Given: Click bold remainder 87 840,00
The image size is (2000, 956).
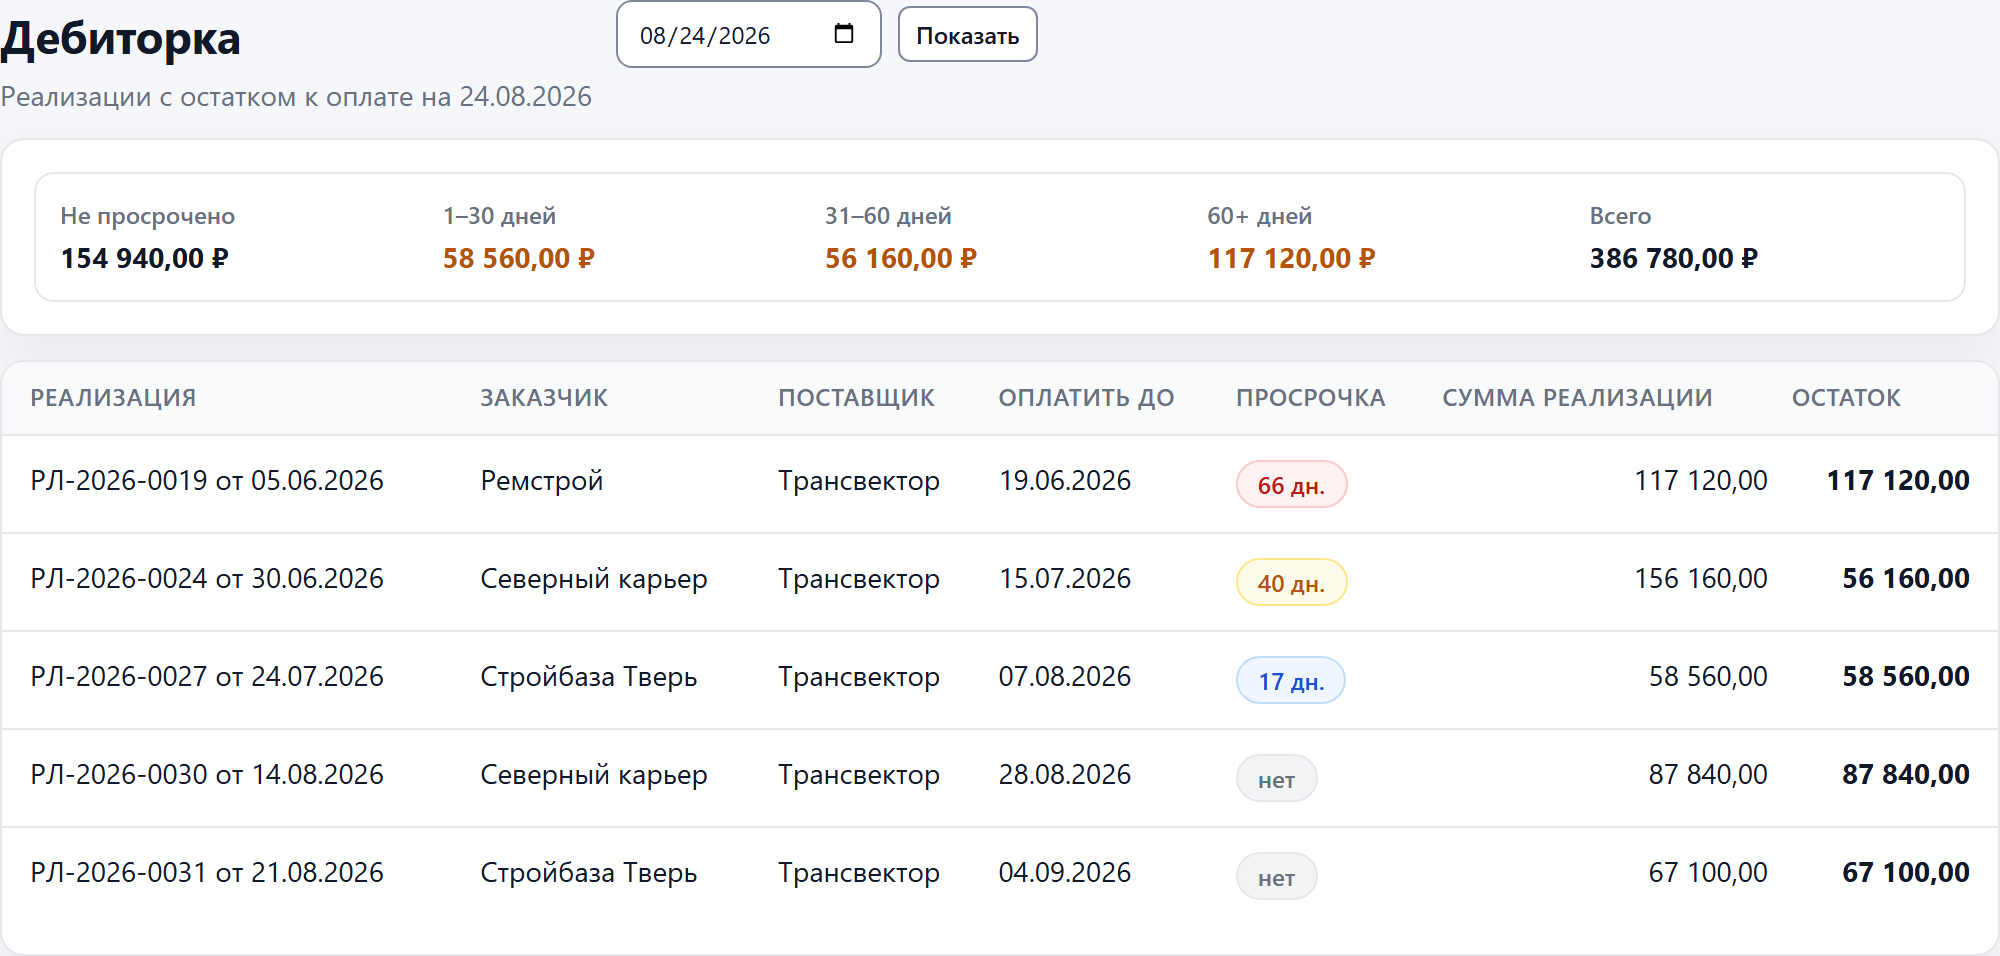Looking at the screenshot, I should click(x=1906, y=775).
